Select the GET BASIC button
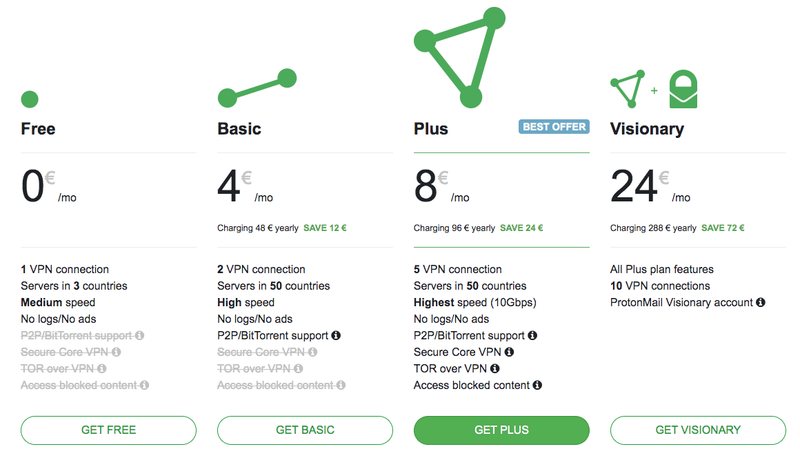The height and width of the screenshot is (458, 800). click(305, 430)
